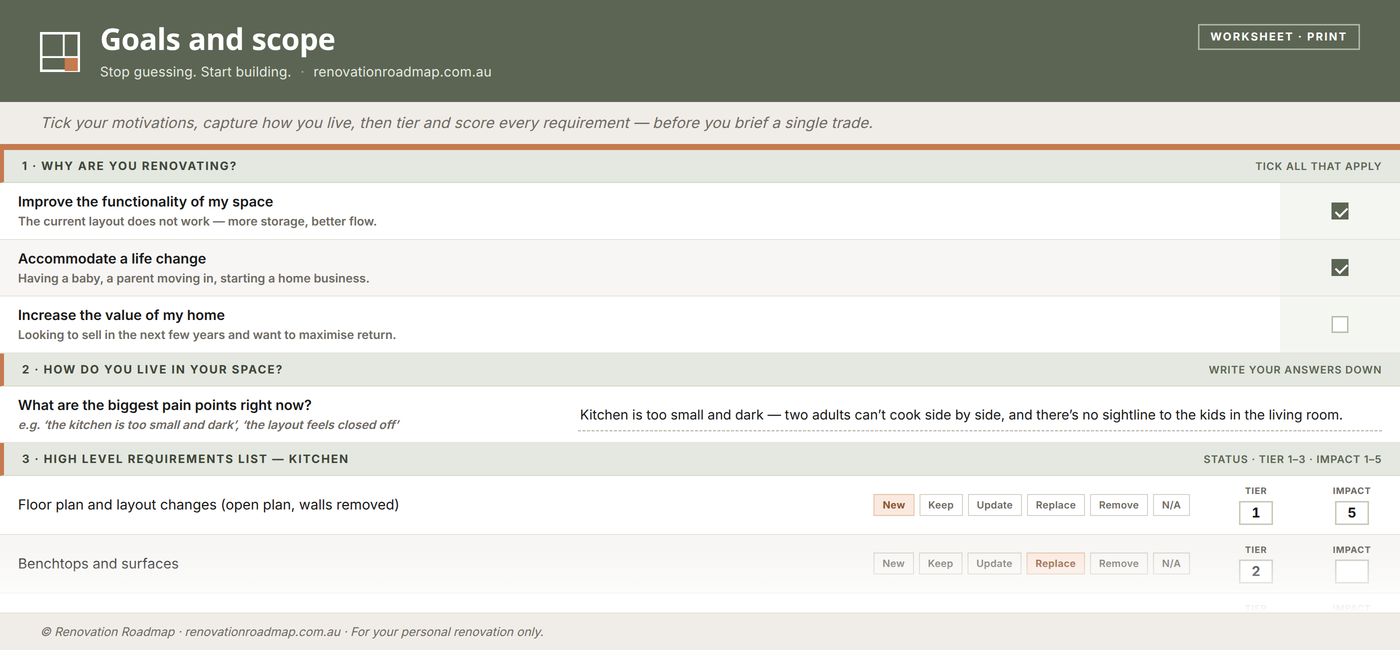Edit the Tier box for benchtops row
The width and height of the screenshot is (1400, 650).
click(x=1256, y=572)
